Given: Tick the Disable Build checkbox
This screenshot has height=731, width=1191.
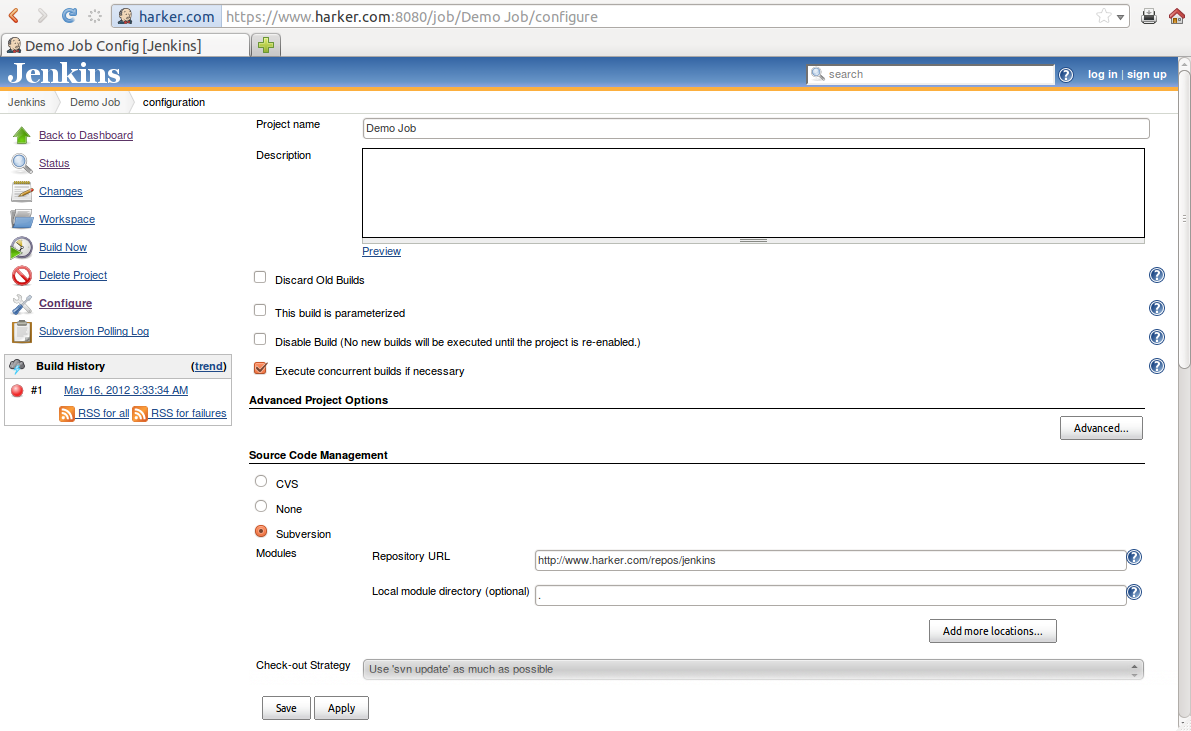Looking at the screenshot, I should pos(260,339).
